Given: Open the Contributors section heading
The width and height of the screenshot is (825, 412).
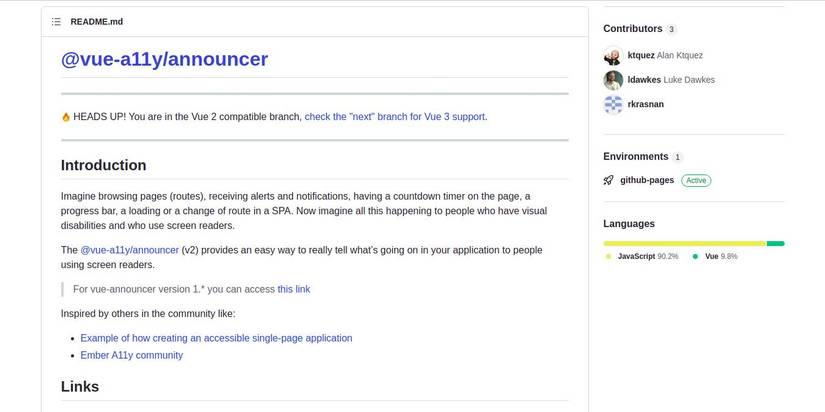Looking at the screenshot, I should pyautogui.click(x=632, y=29).
